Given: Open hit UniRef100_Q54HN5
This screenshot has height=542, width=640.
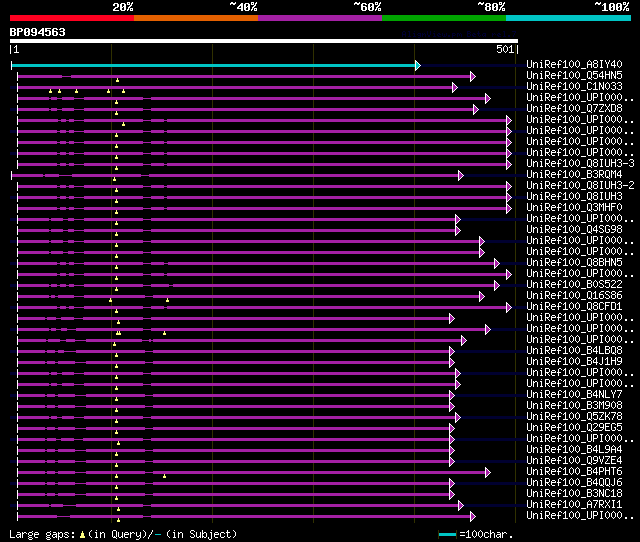Looking at the screenshot, I should (x=574, y=75).
